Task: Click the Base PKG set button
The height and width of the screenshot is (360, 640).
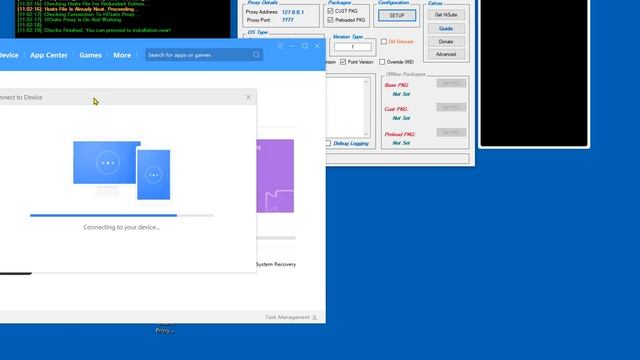Action: pos(451,83)
